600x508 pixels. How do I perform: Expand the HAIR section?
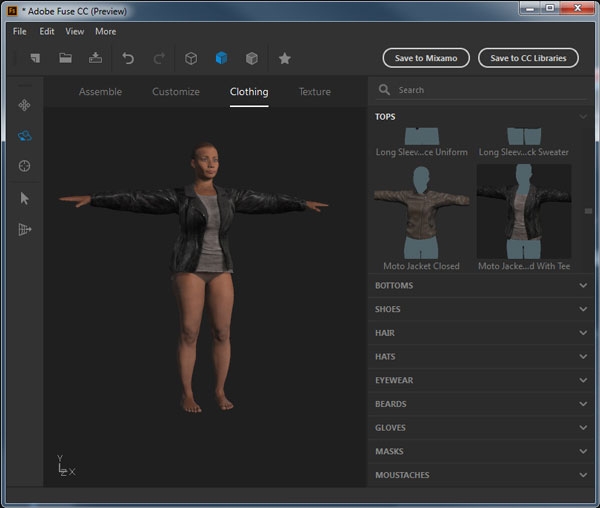481,333
